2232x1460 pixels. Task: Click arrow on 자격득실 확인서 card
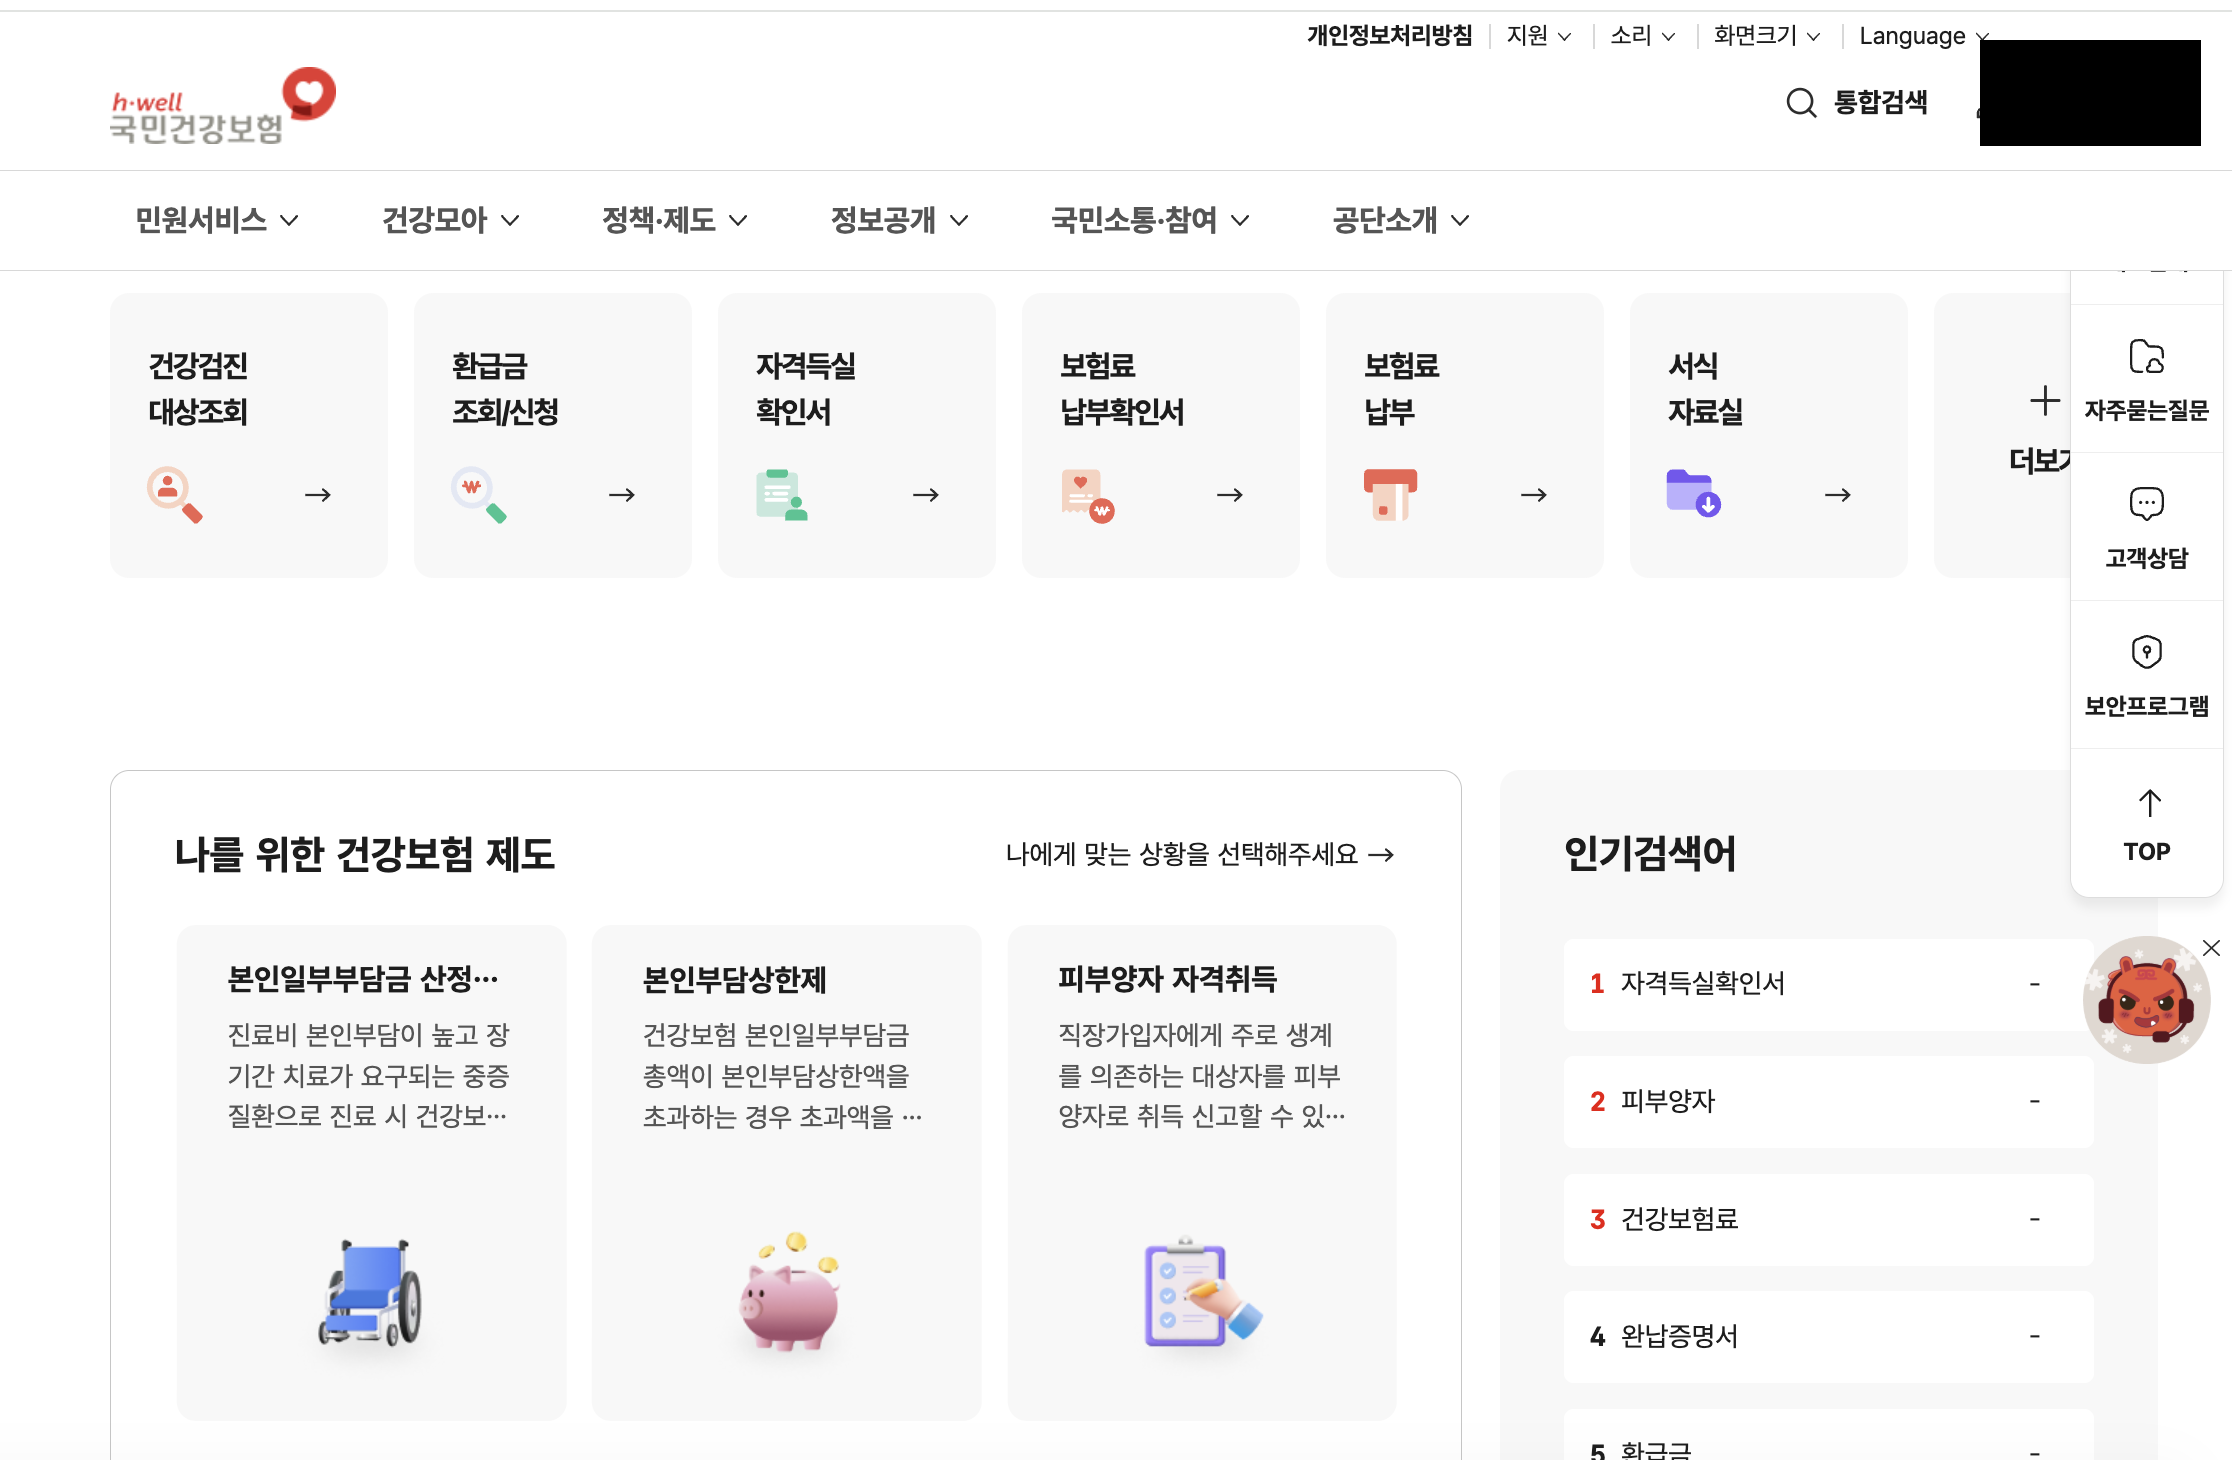pos(926,495)
